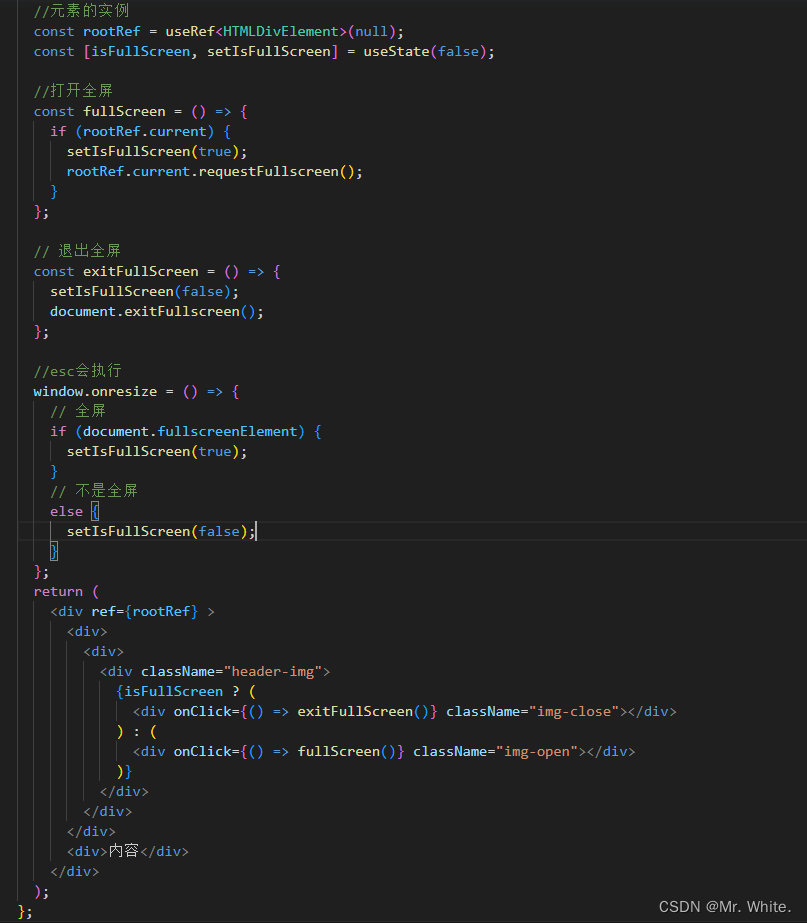Click the 内容 div text
Viewport: 807px width, 923px height.
(125, 851)
